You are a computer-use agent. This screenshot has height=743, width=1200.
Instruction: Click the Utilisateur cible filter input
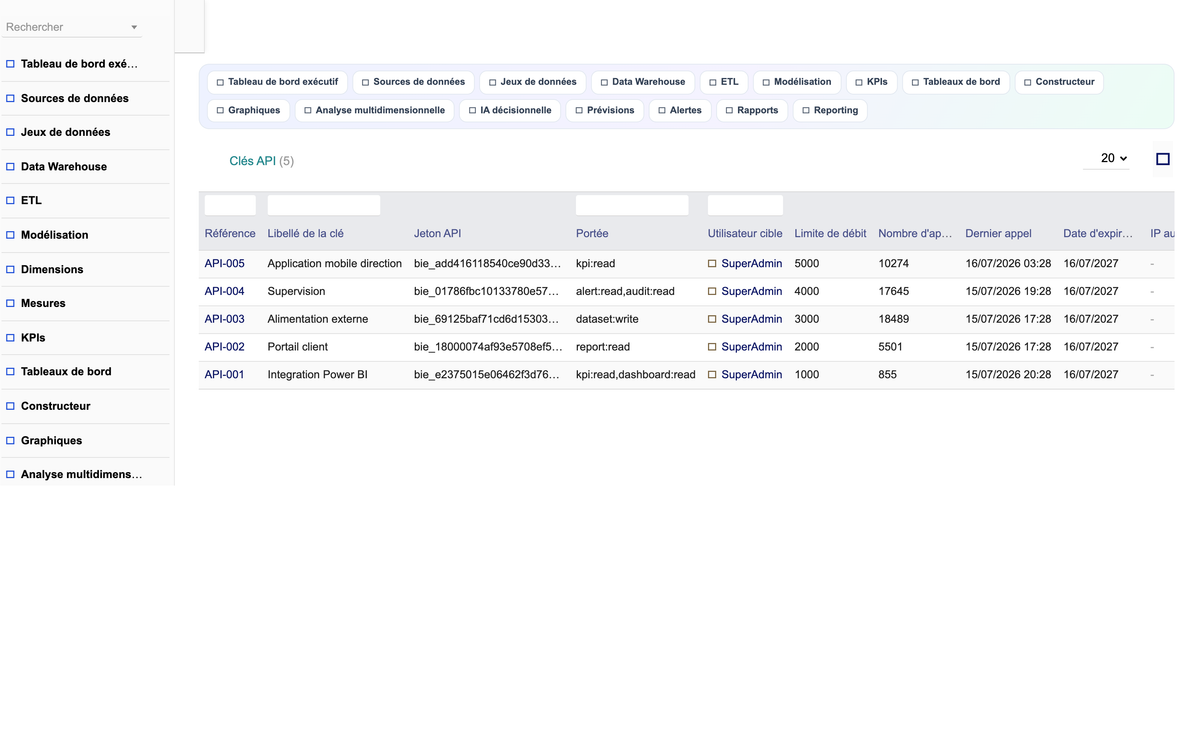745,205
